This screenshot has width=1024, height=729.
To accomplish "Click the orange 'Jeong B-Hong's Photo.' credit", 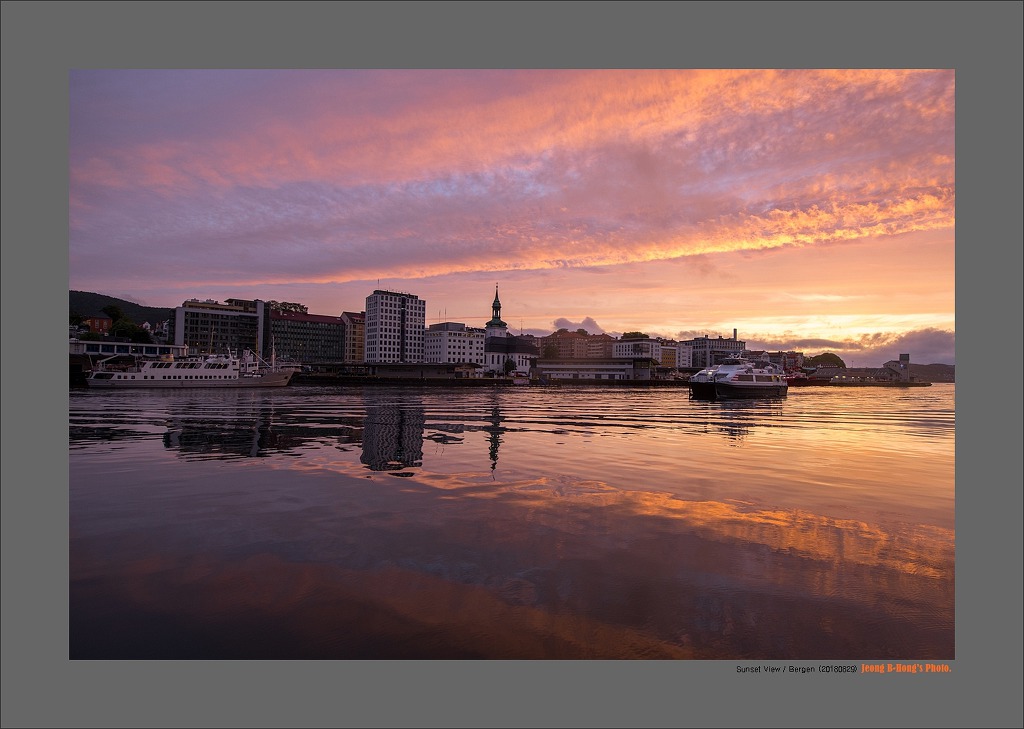I will [906, 668].
